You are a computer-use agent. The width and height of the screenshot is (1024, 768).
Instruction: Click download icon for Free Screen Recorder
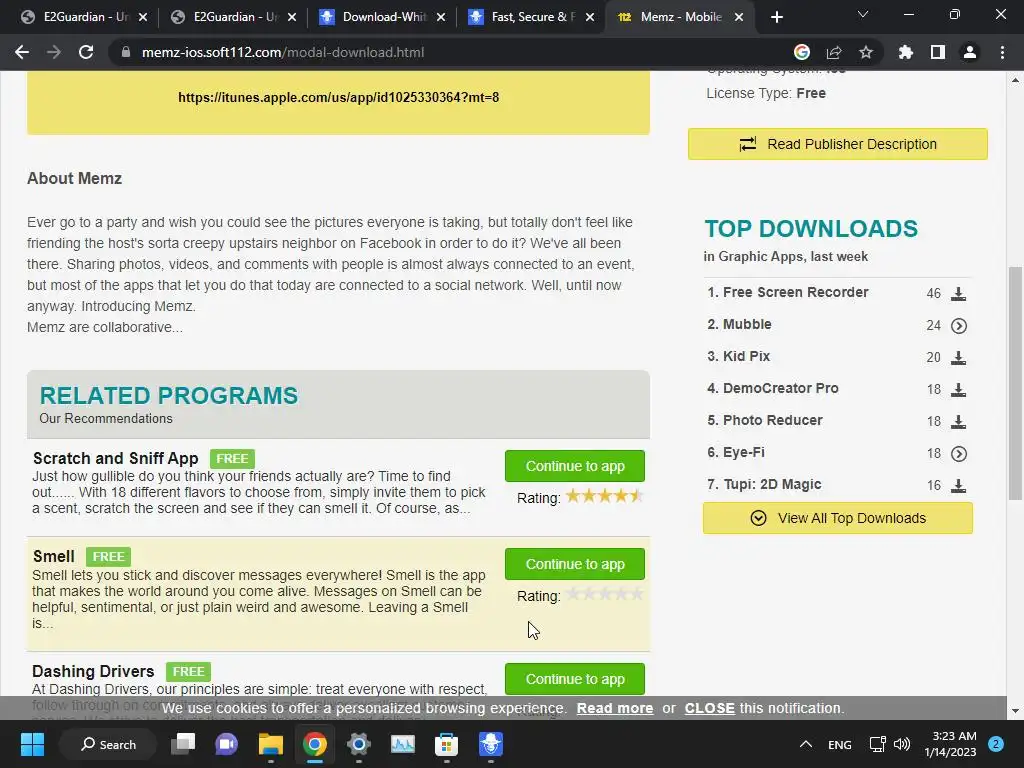click(958, 294)
